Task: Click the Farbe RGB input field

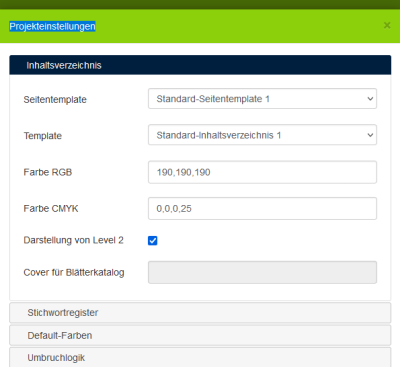Action: (x=262, y=172)
